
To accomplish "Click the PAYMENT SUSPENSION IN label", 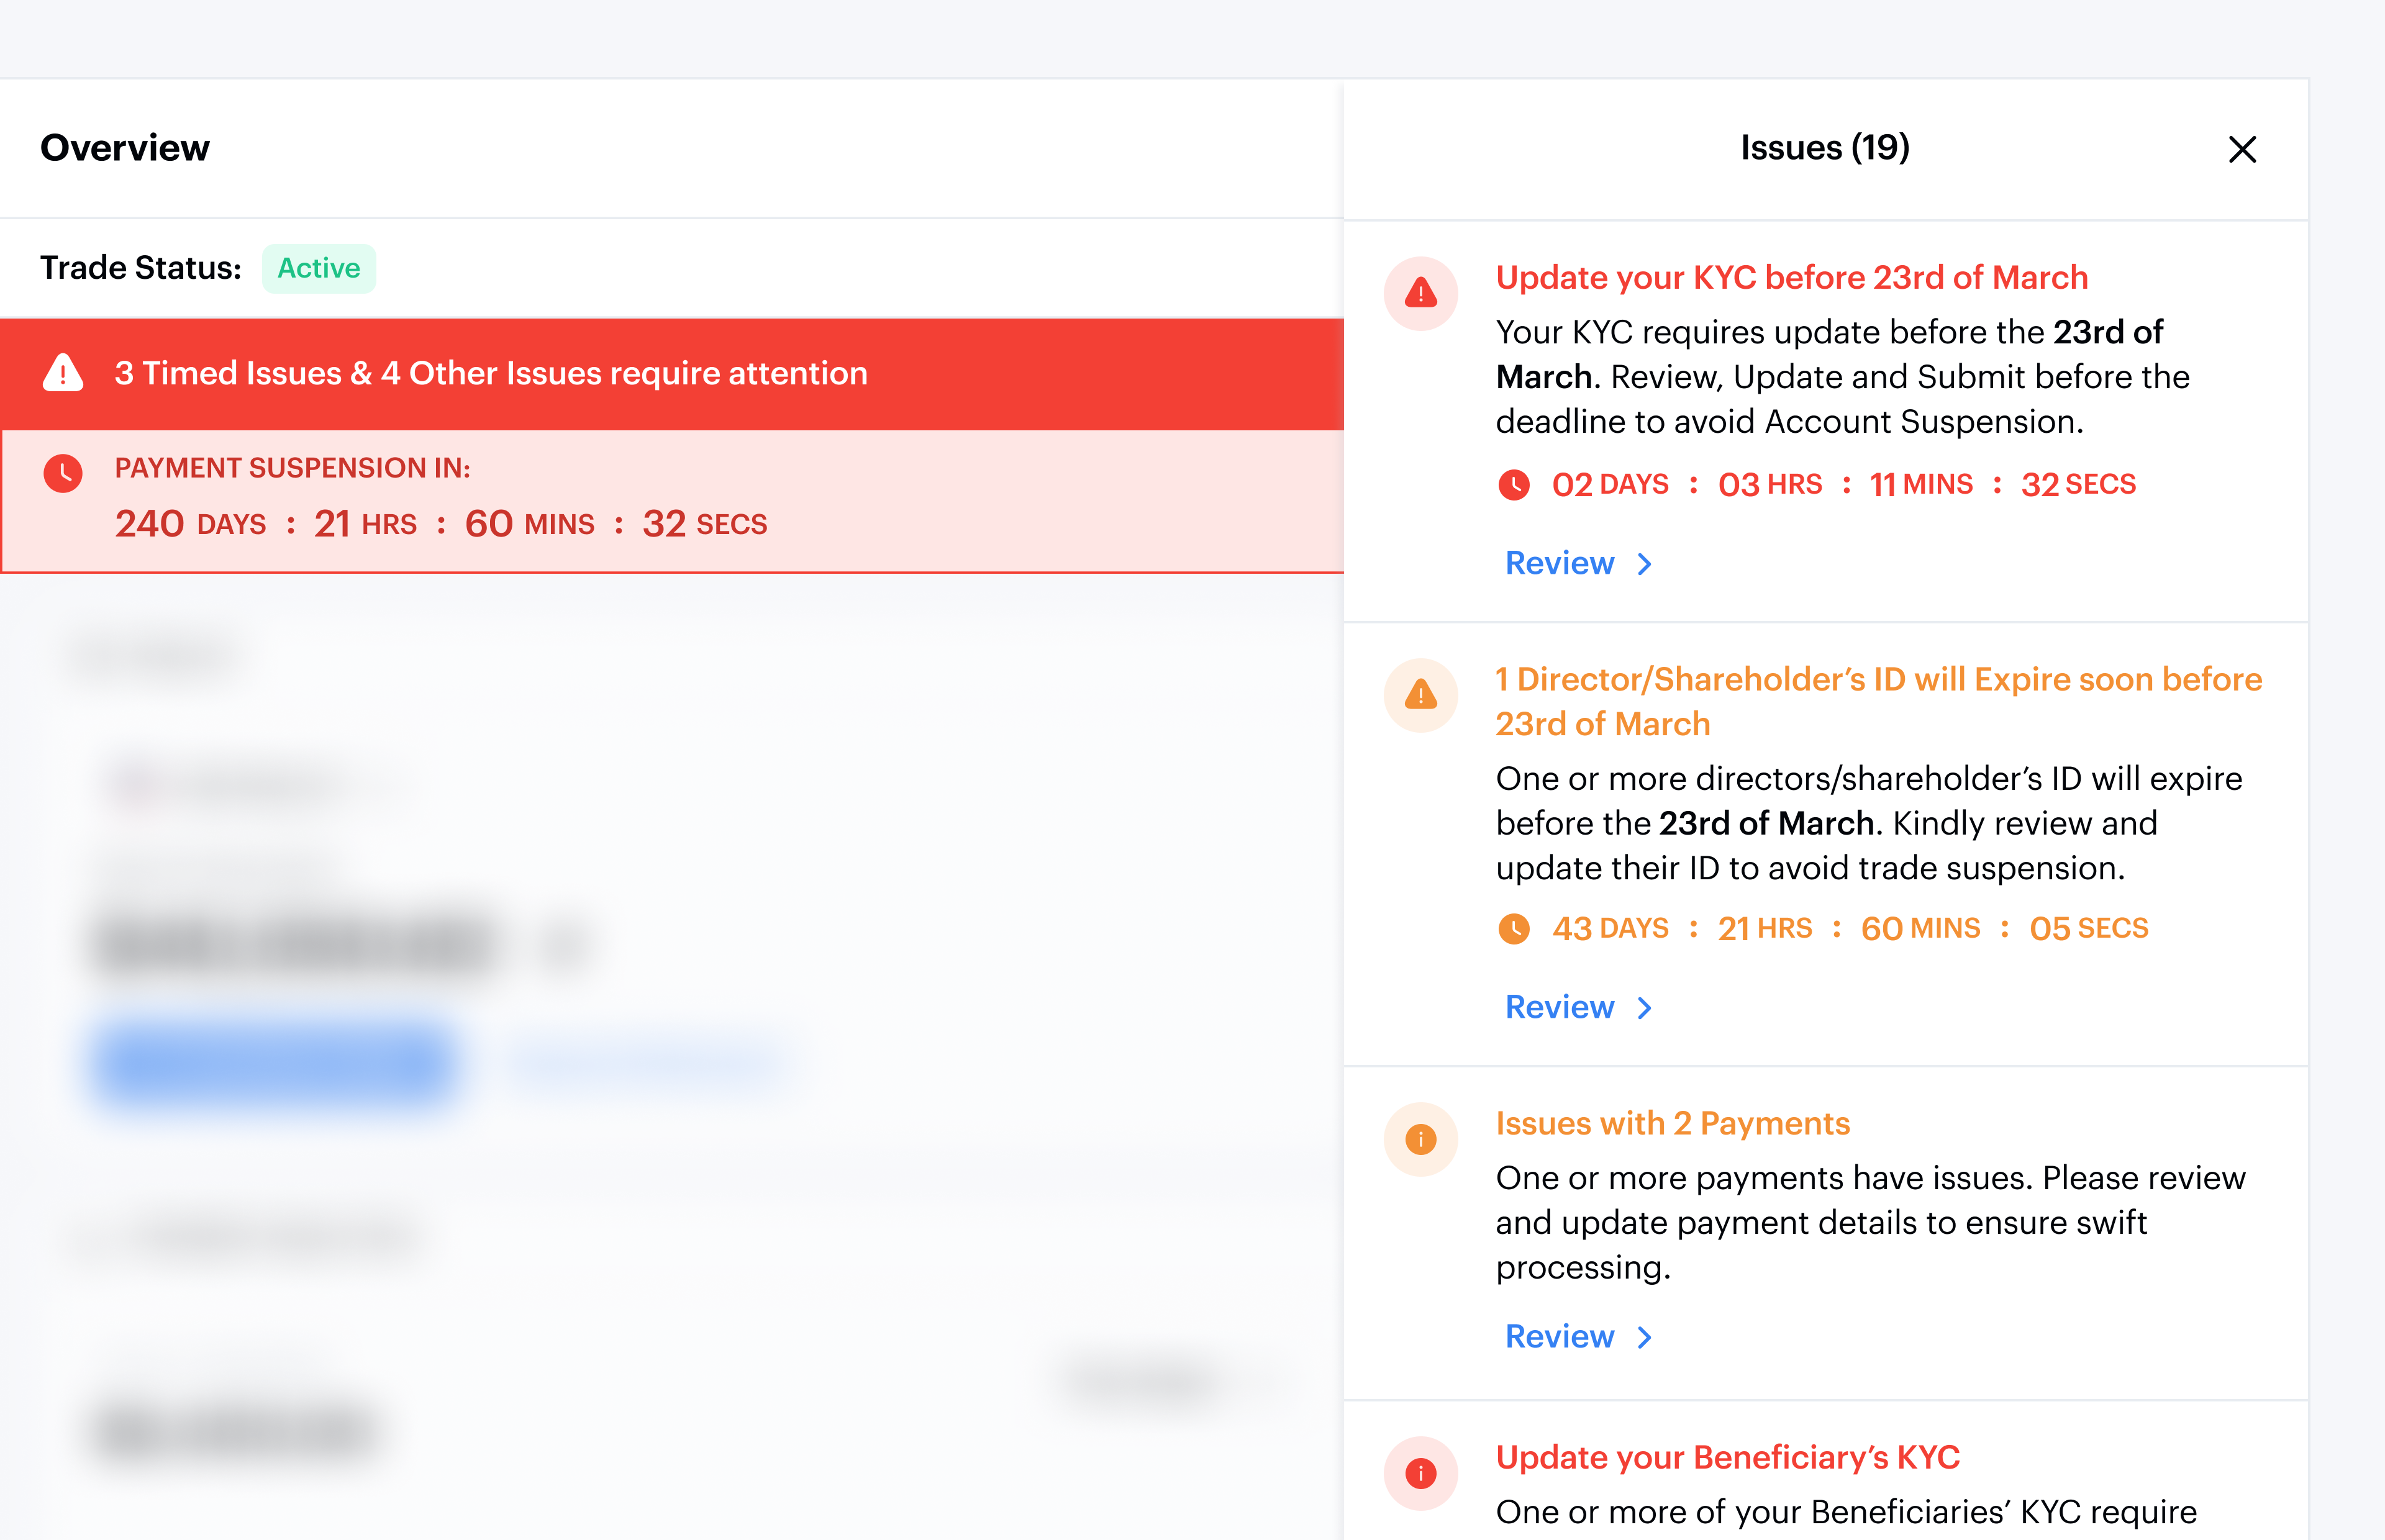I will [292, 468].
